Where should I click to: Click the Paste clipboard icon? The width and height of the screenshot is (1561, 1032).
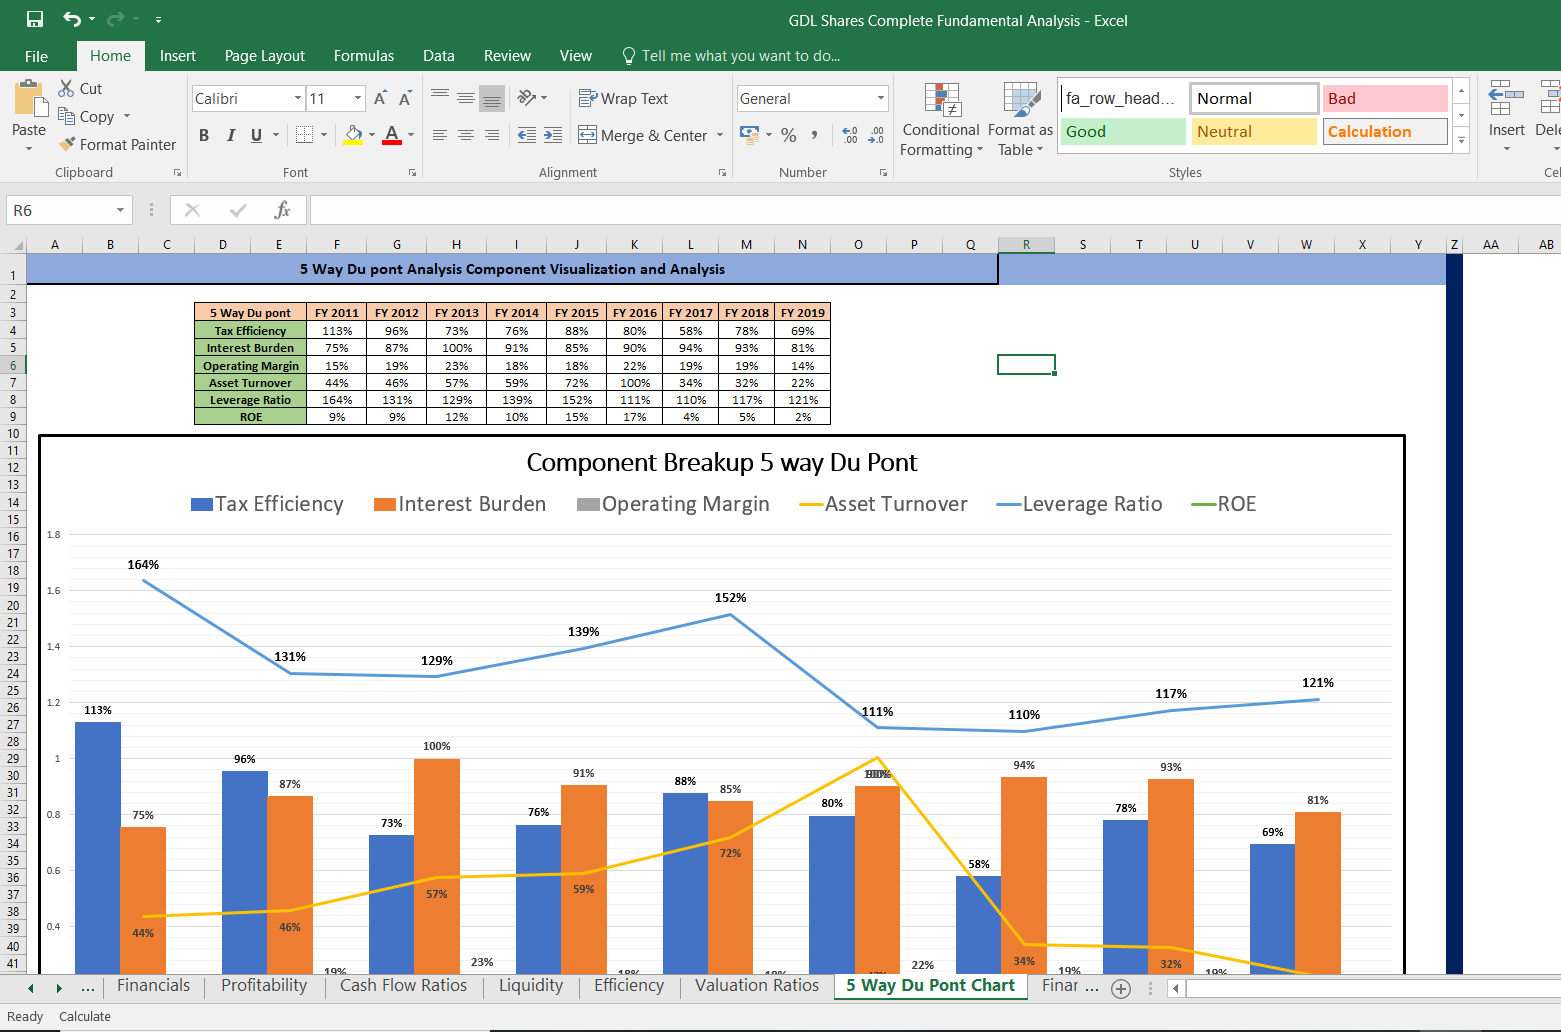tap(29, 99)
